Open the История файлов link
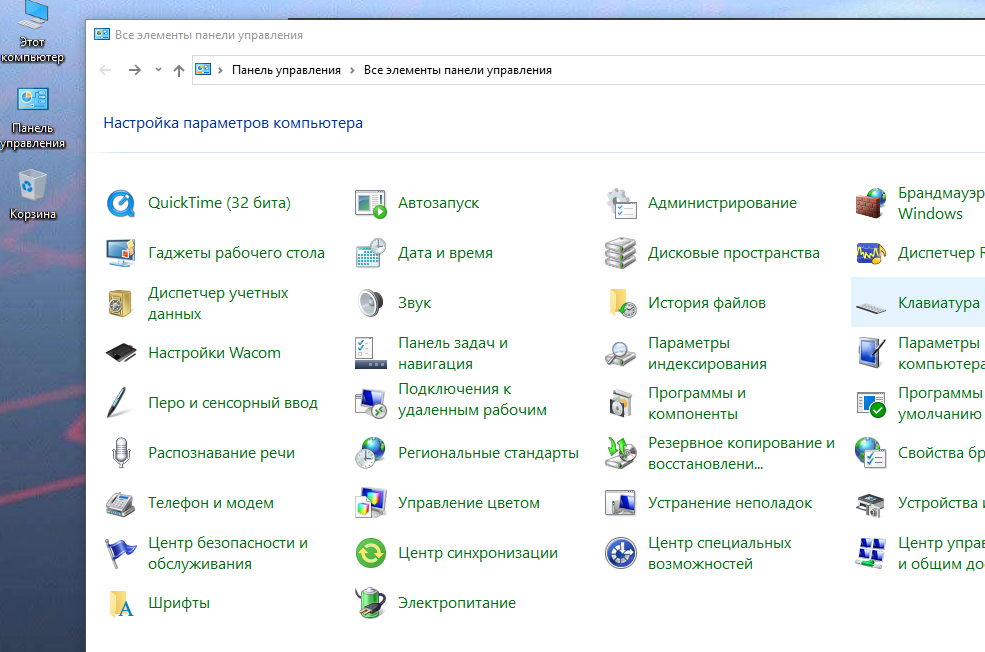This screenshot has height=652, width=985. point(707,303)
